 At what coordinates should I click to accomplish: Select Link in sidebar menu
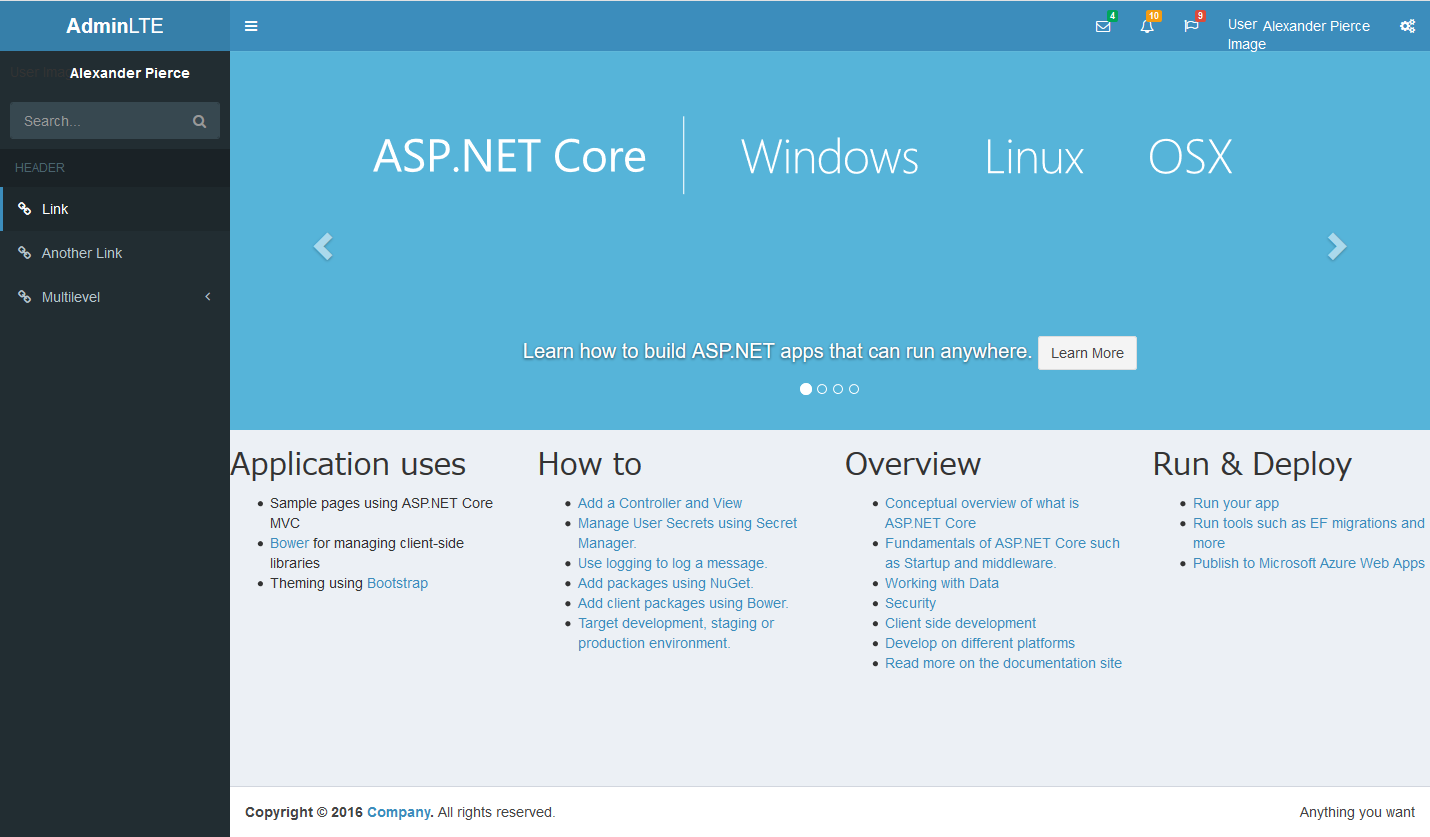115,209
